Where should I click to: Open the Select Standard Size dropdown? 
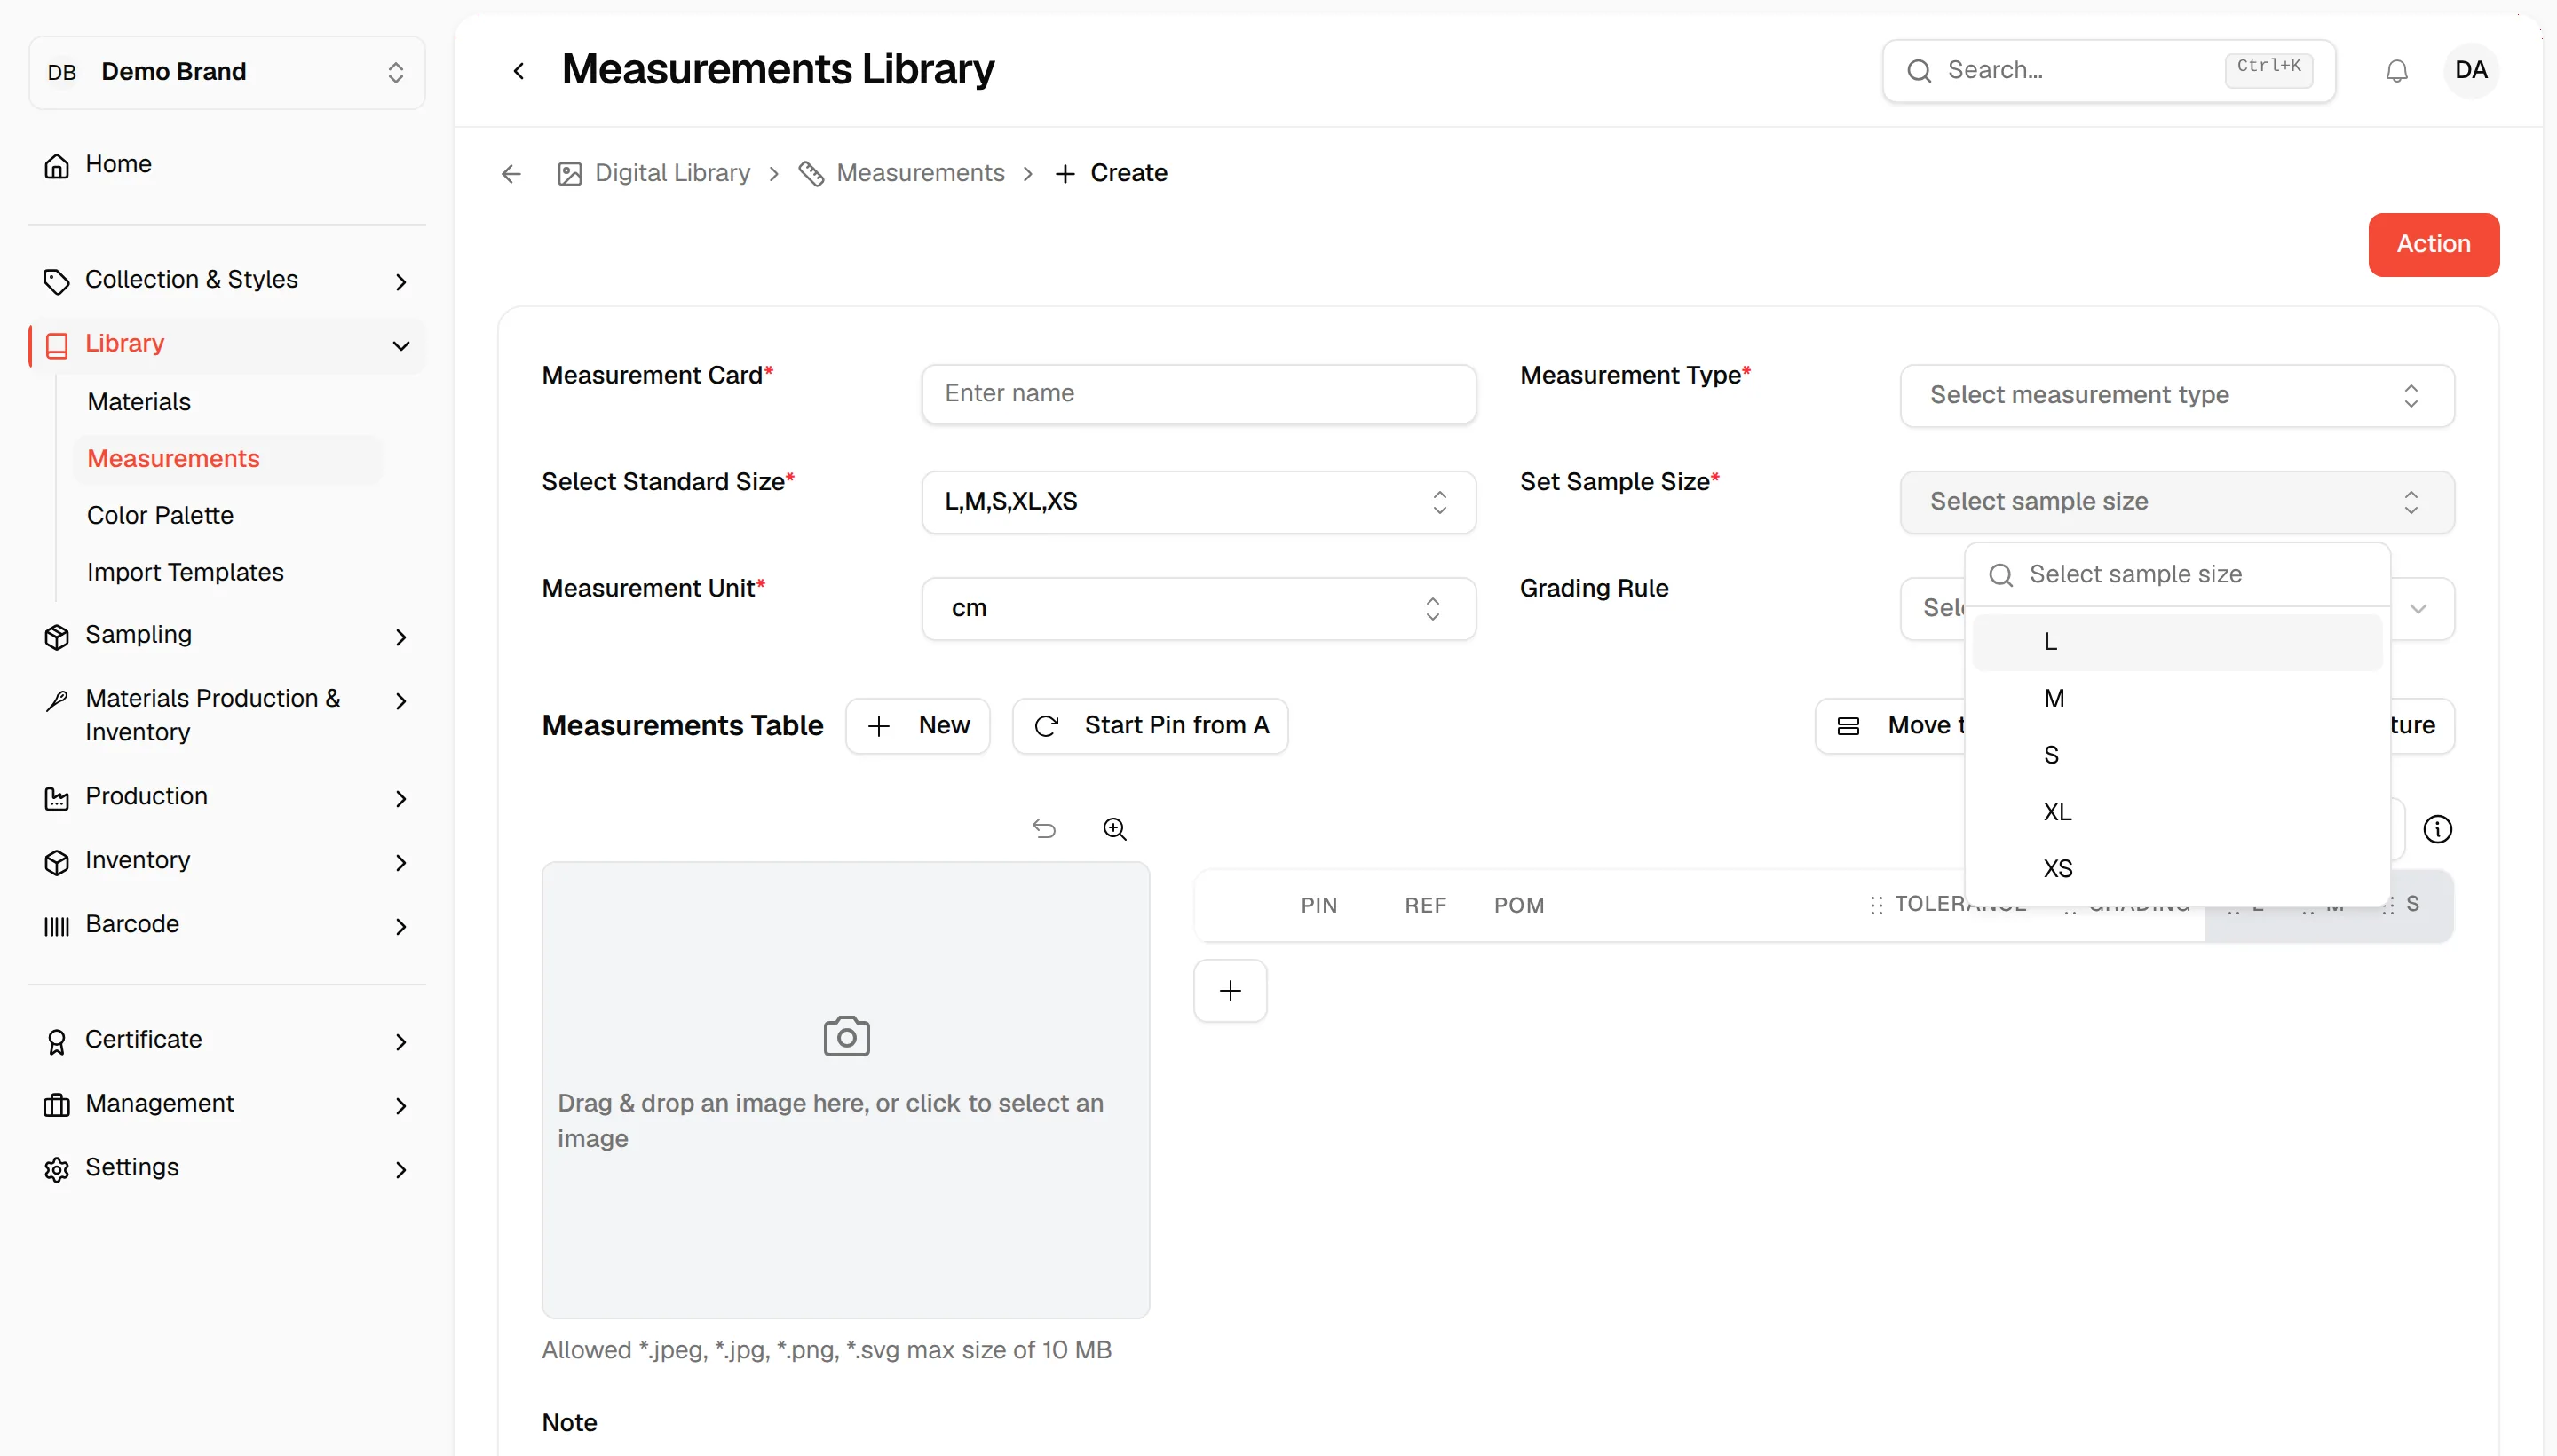[1198, 502]
